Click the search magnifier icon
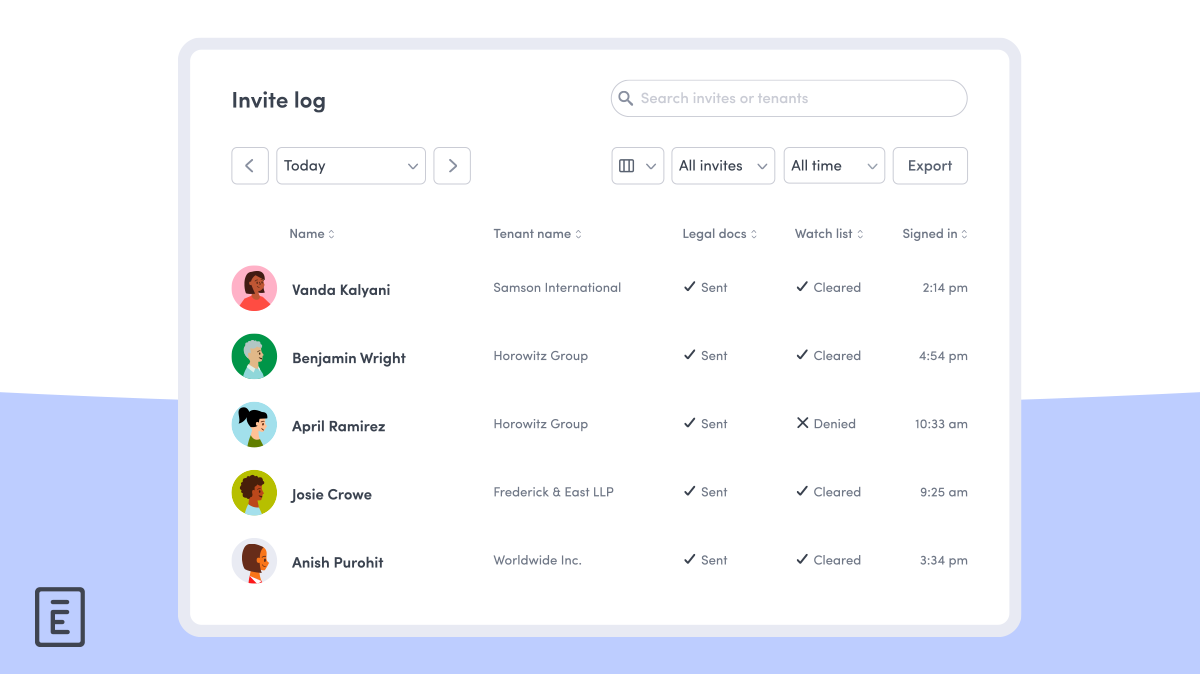 [x=626, y=98]
